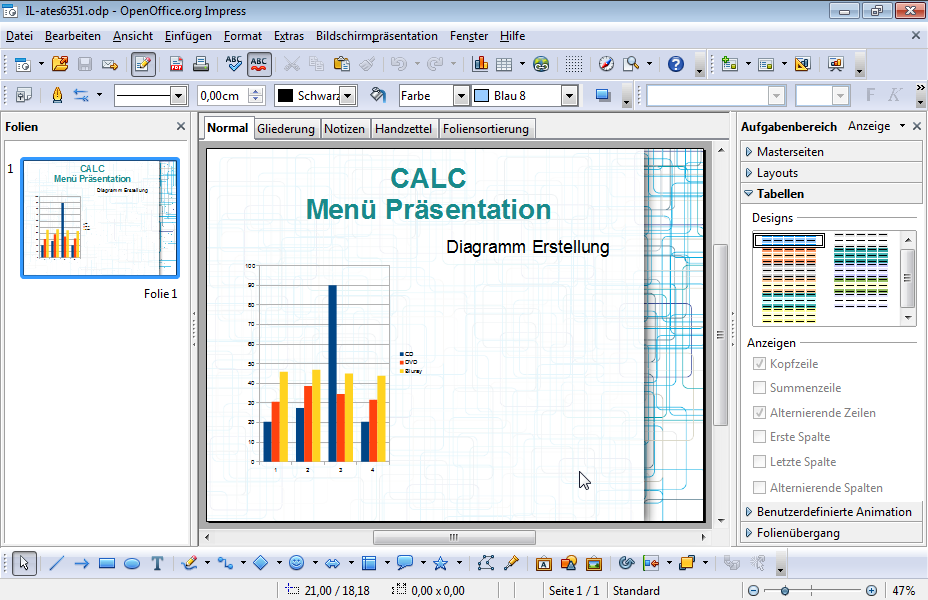Enable Erste Spalte checkbox
This screenshot has width=928, height=600.
[x=759, y=437]
